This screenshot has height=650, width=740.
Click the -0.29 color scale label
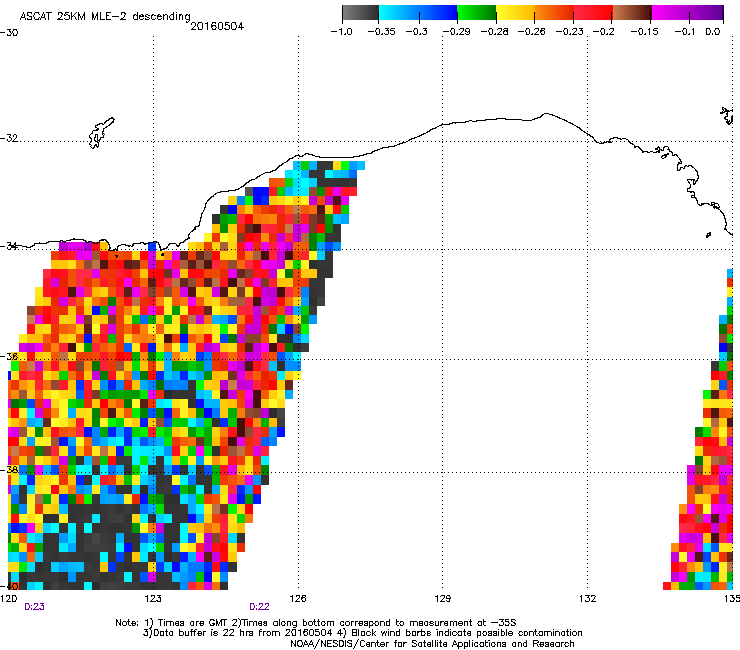pos(456,32)
